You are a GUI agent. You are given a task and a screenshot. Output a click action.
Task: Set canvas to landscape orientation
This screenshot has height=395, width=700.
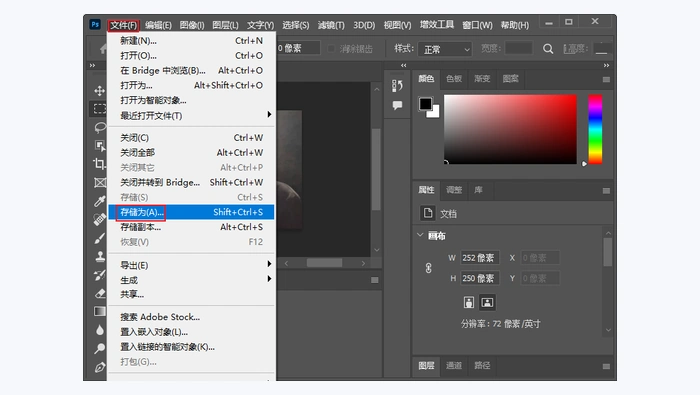pos(487,302)
